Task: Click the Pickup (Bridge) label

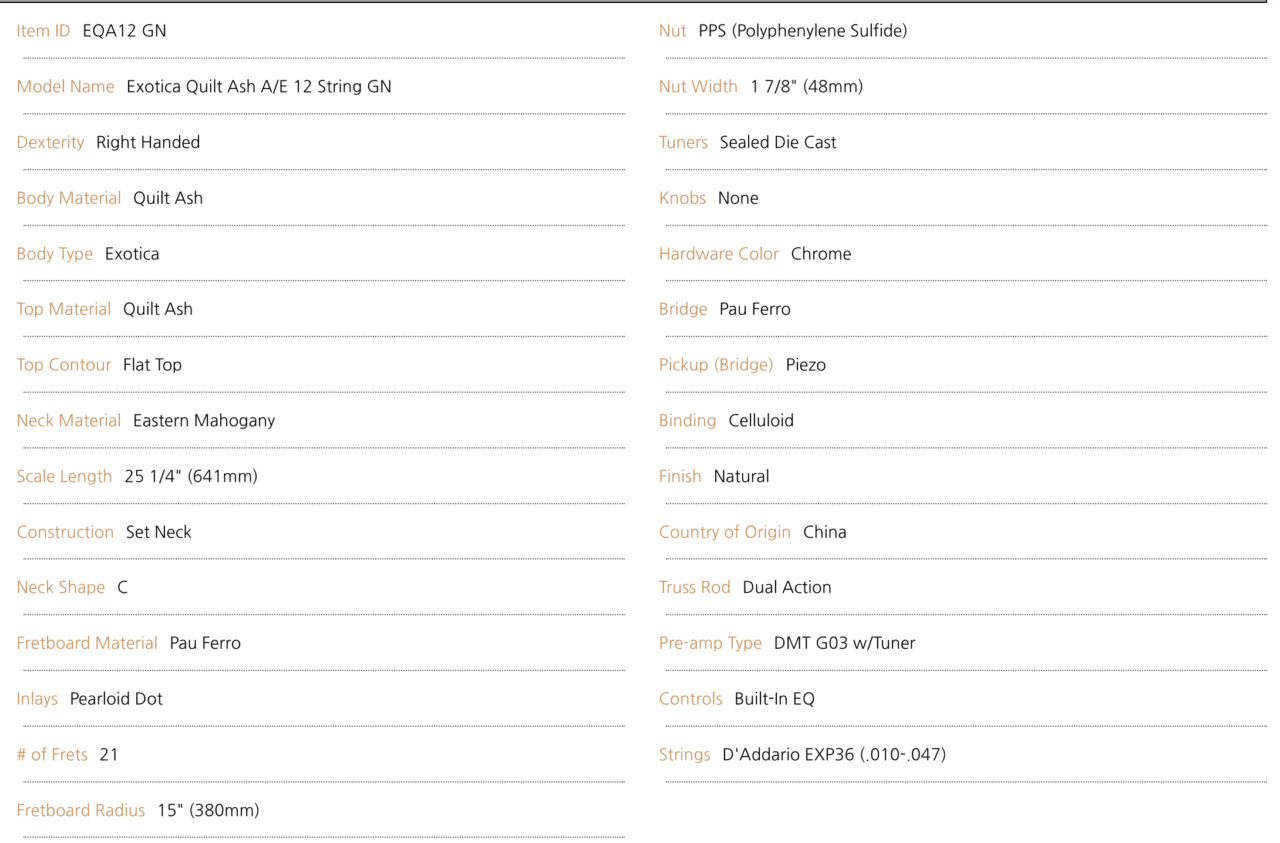Action: 716,365
